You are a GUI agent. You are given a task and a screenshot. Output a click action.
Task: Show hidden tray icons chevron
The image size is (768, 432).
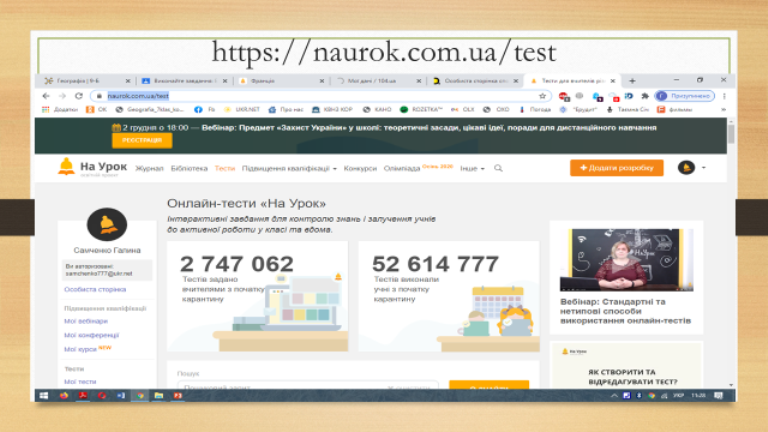point(614,395)
